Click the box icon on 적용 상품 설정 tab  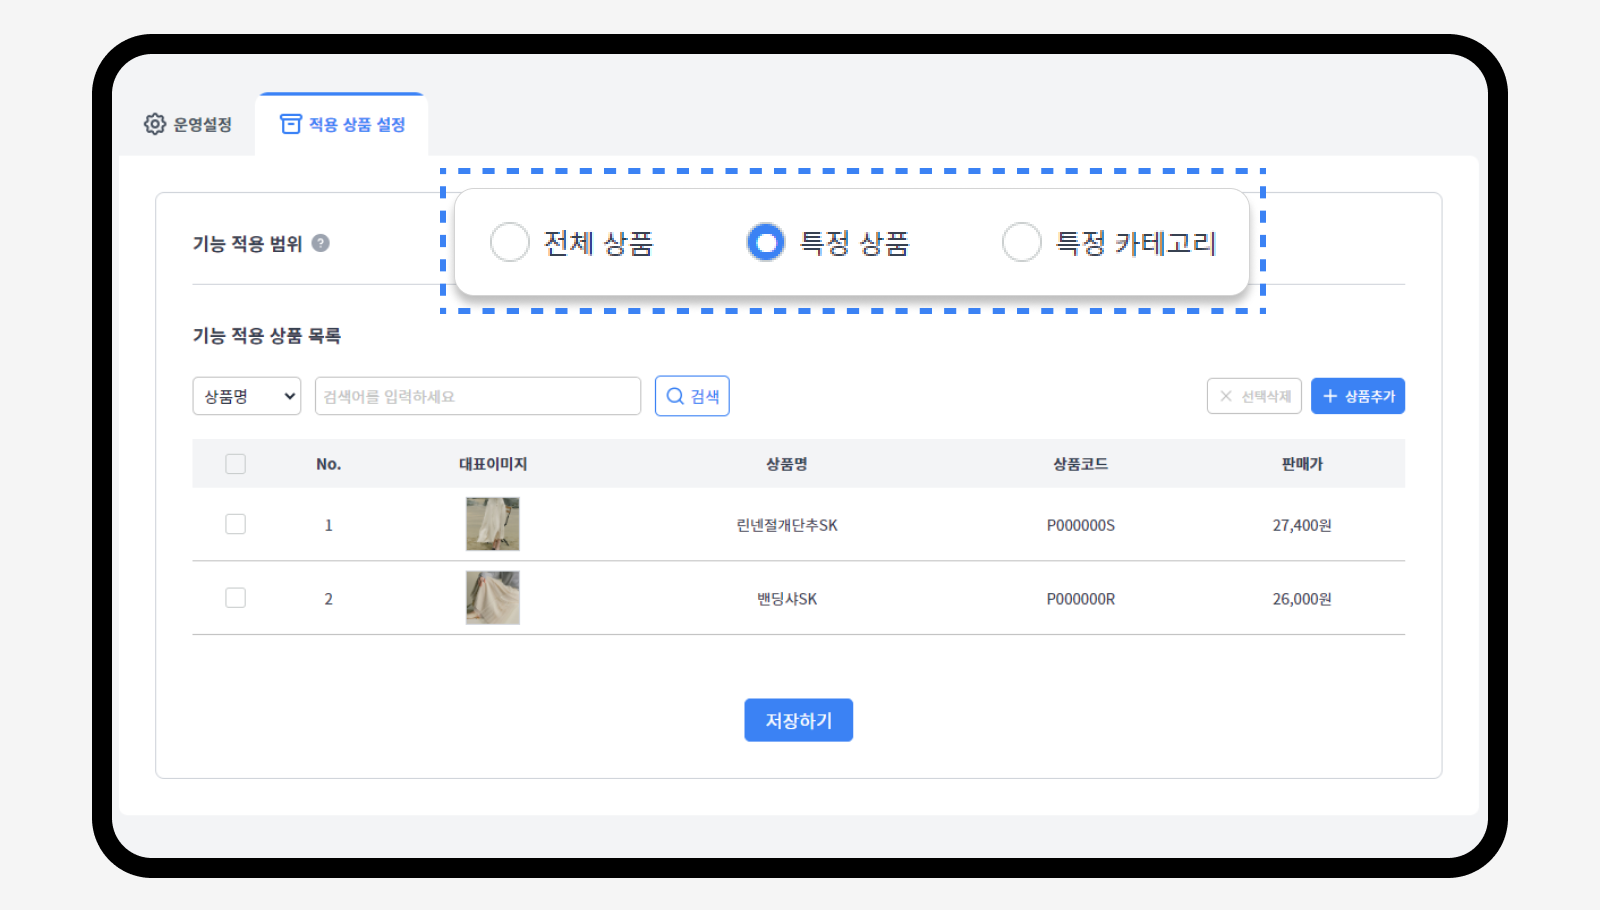(x=290, y=124)
